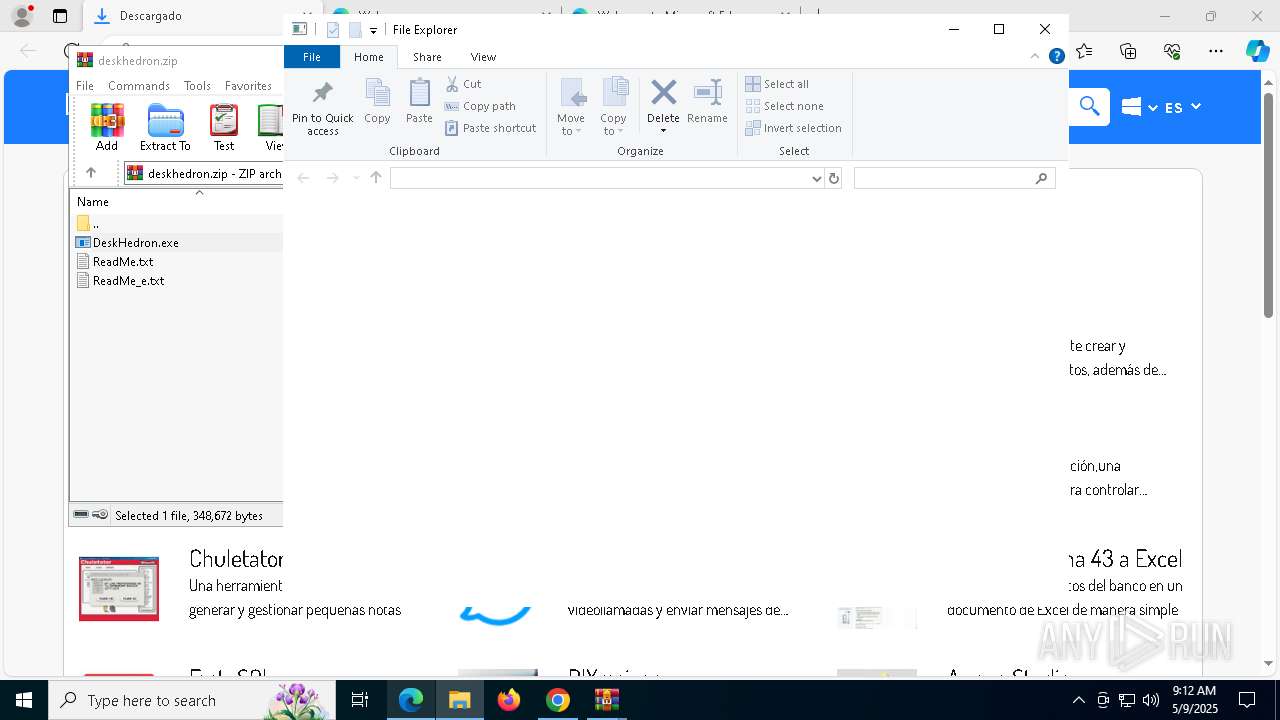Select ReadMe.txt in the archive
Screen dimensions: 1280x720
point(123,261)
